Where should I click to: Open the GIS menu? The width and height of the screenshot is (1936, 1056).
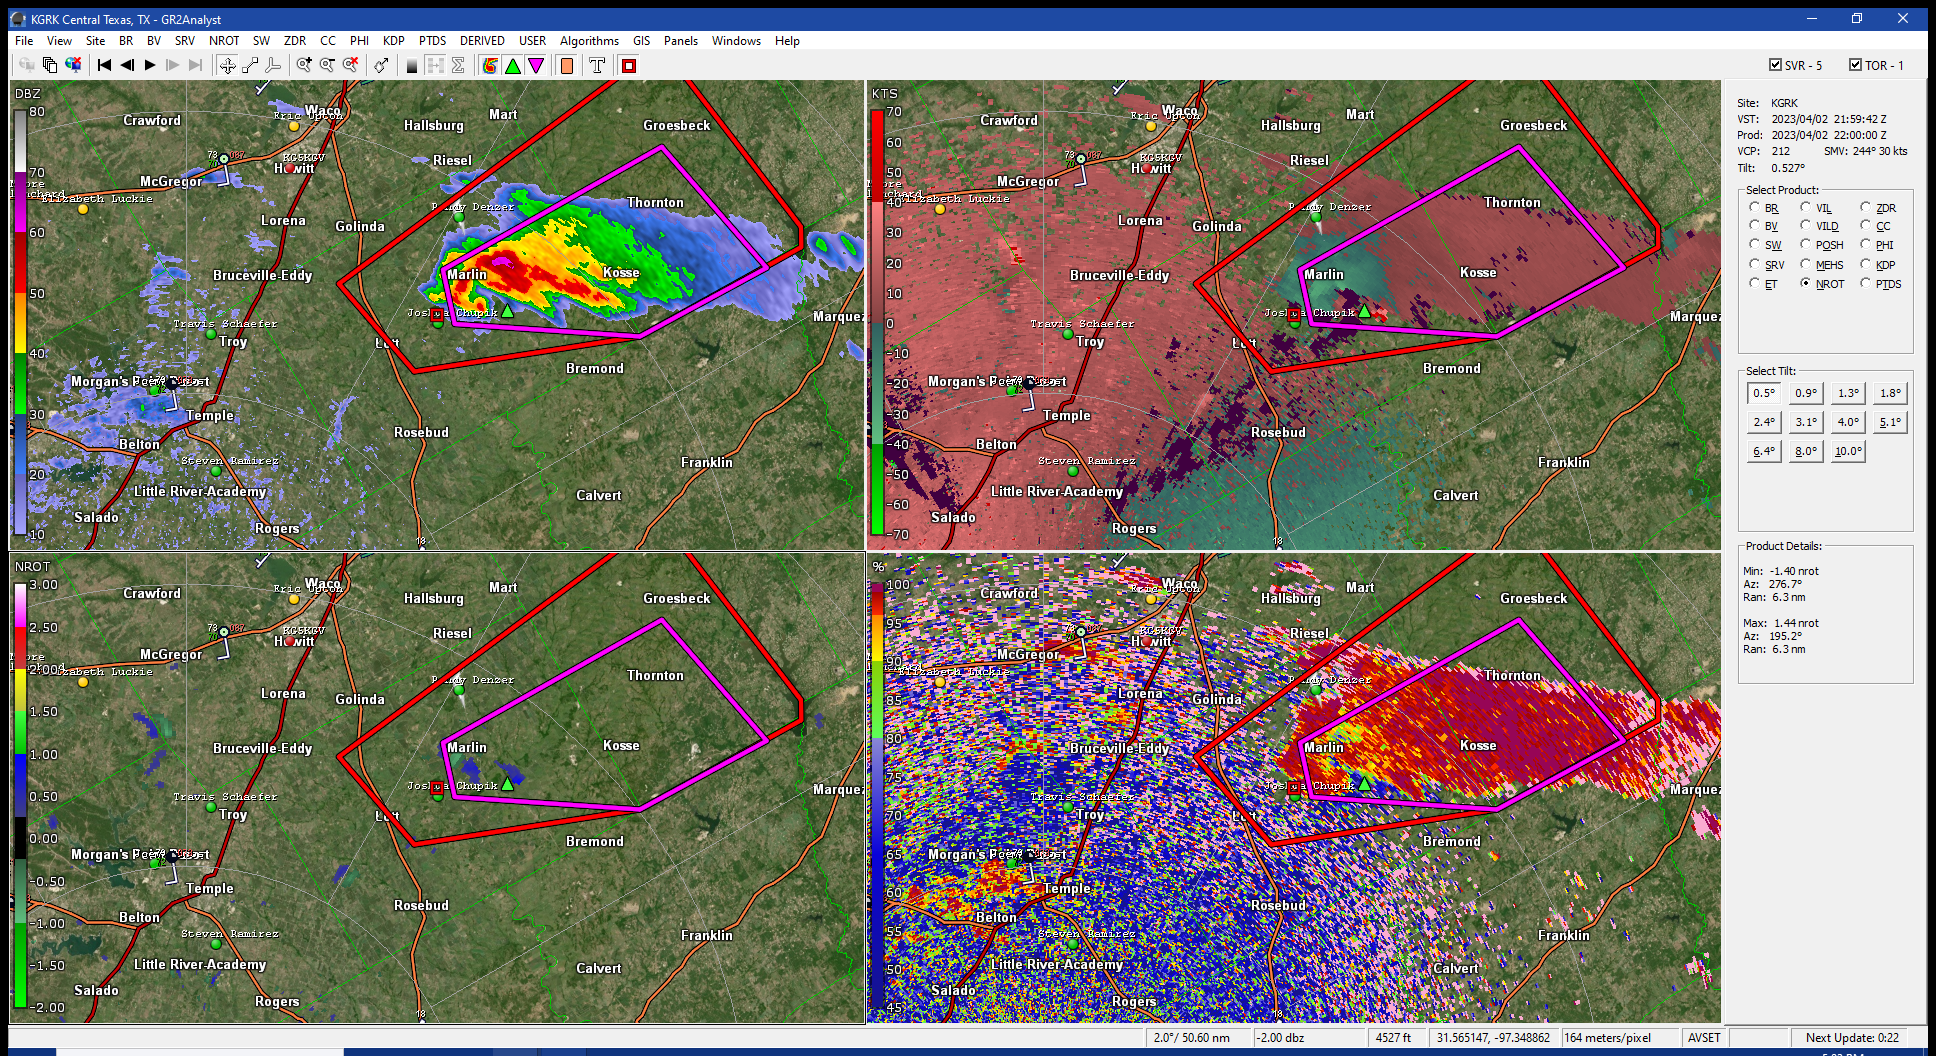(641, 41)
